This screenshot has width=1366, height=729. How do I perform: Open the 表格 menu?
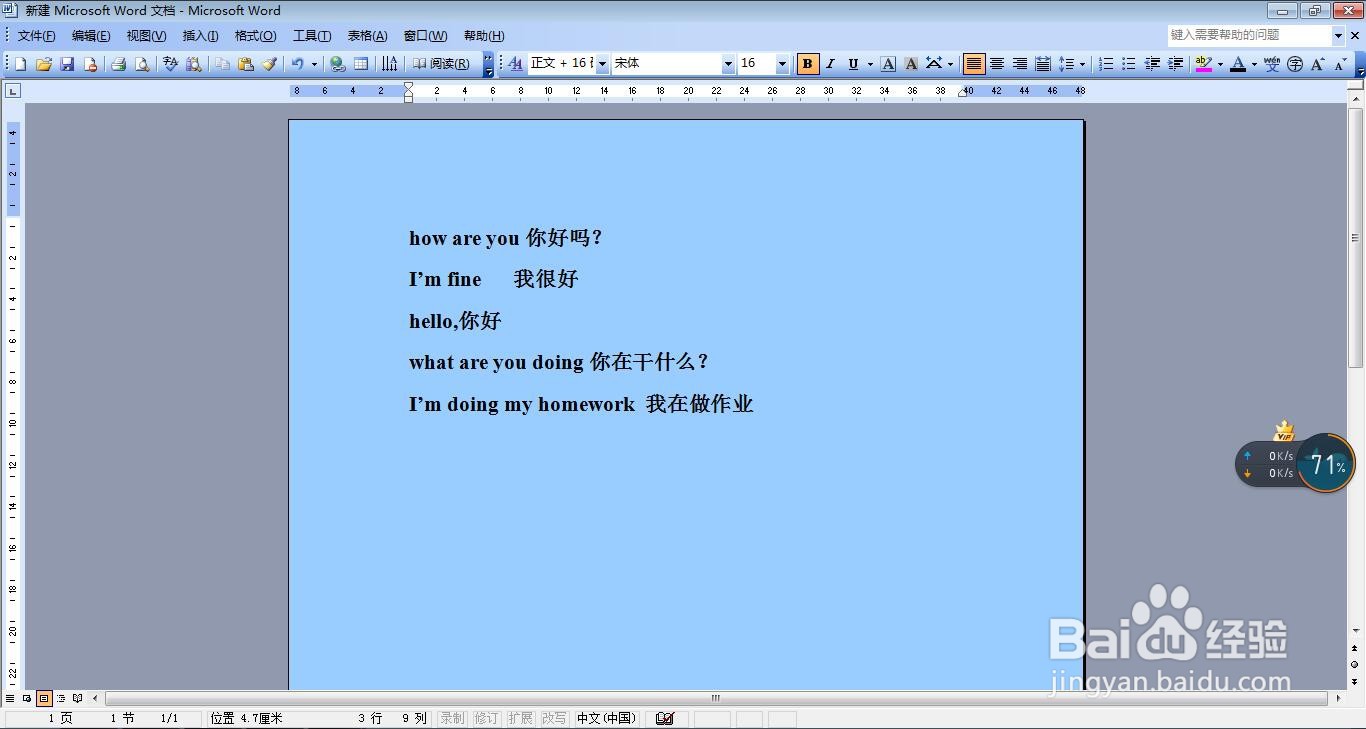pyautogui.click(x=366, y=35)
